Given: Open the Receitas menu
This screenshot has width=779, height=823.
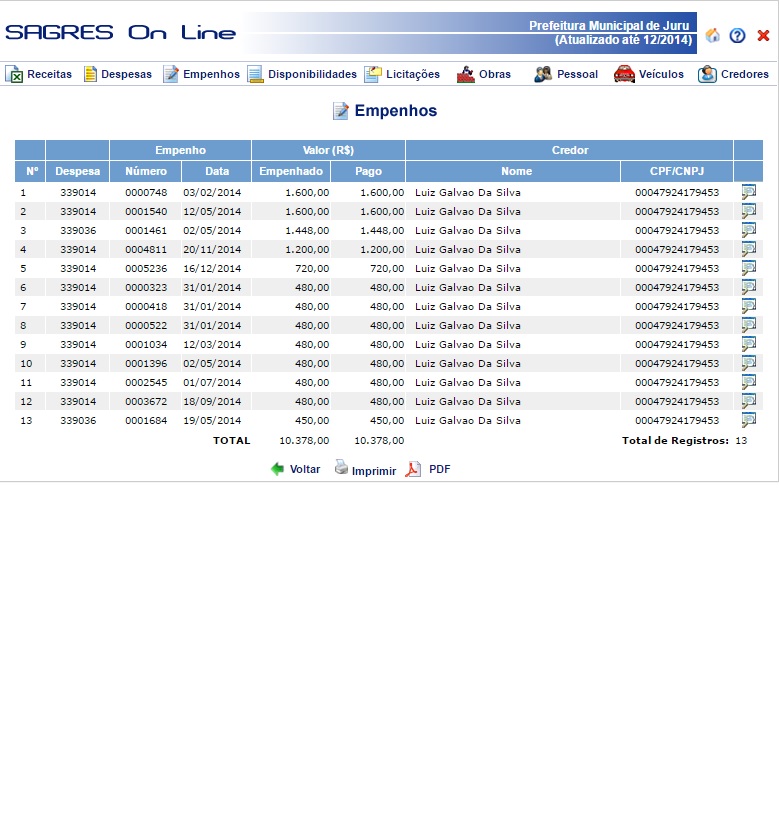Looking at the screenshot, I should pyautogui.click(x=39, y=74).
